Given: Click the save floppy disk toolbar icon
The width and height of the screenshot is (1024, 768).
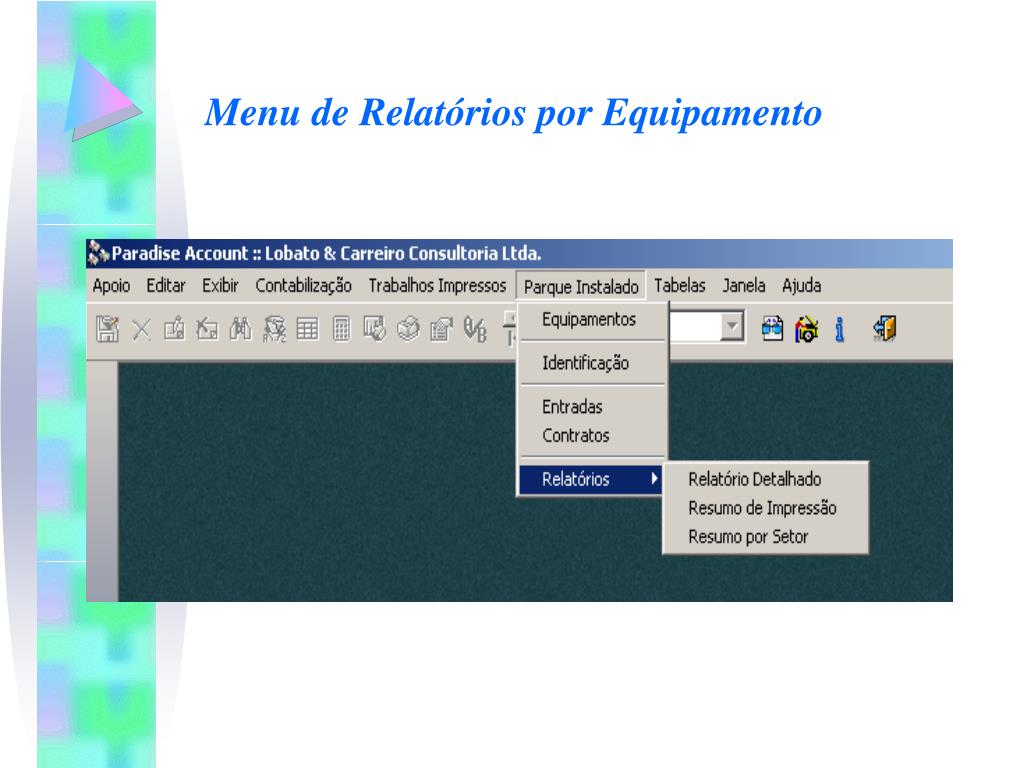Looking at the screenshot, I should point(107,329).
